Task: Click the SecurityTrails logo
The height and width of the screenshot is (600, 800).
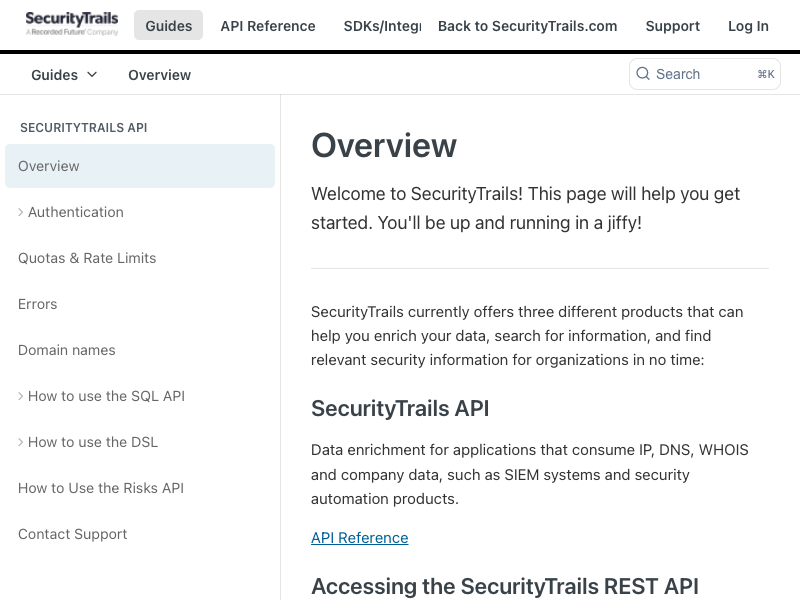Action: click(71, 23)
